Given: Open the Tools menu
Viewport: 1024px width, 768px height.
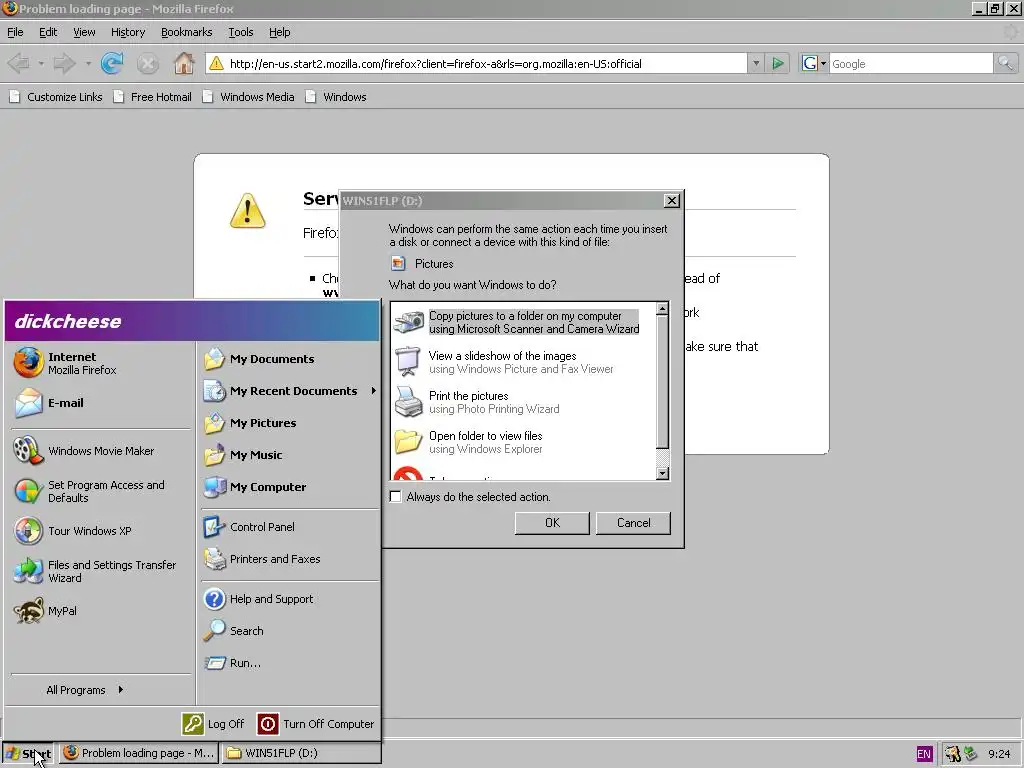Looking at the screenshot, I should tap(240, 32).
